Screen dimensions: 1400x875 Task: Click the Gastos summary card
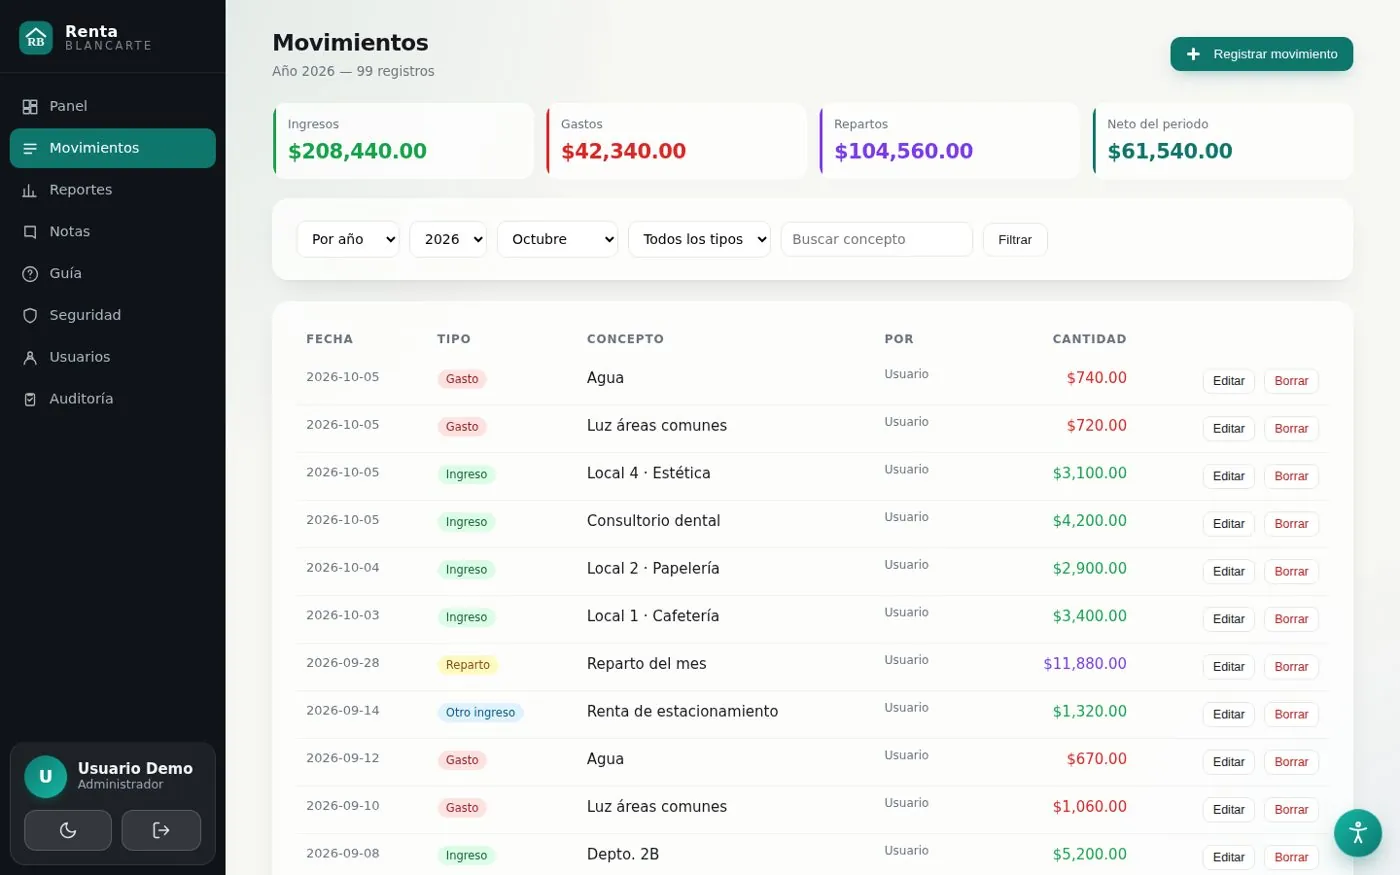pyautogui.click(x=676, y=141)
